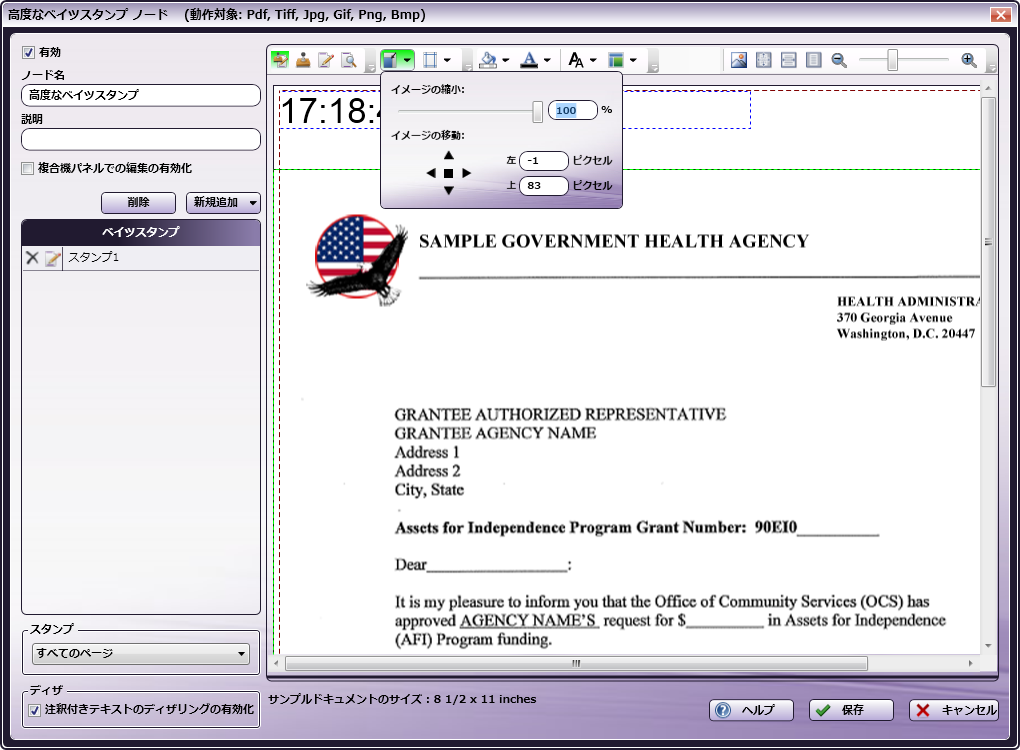Click the eagle flag logo in document
The height and width of the screenshot is (750, 1020).
pos(358,260)
